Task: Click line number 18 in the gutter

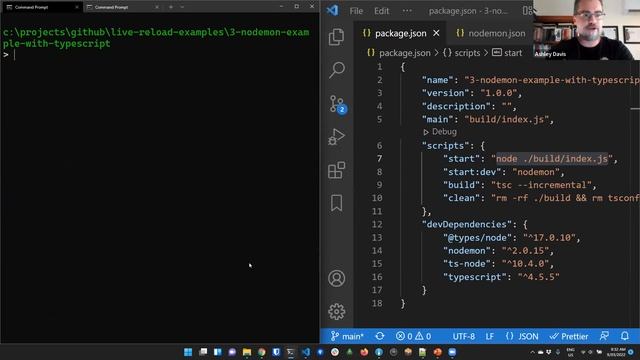Action: point(377,303)
